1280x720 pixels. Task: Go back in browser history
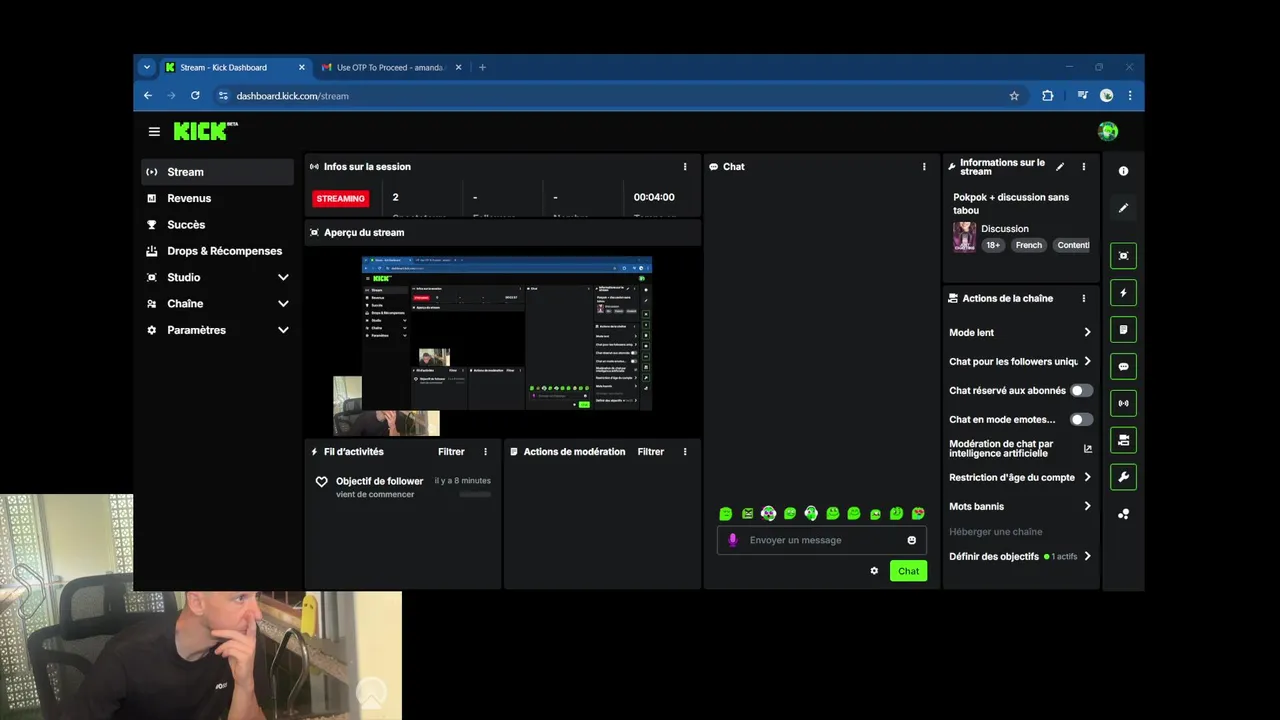(148, 96)
